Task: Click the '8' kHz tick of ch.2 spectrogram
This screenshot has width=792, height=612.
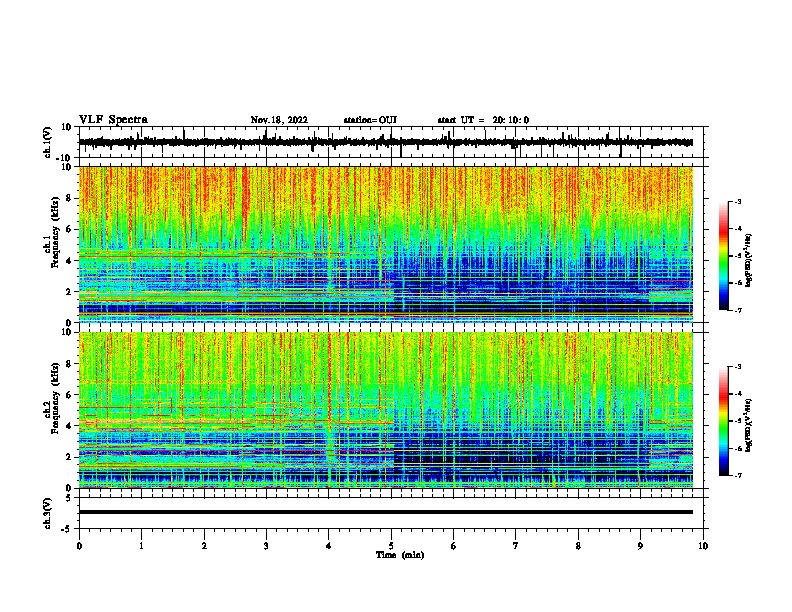Action: 69,364
